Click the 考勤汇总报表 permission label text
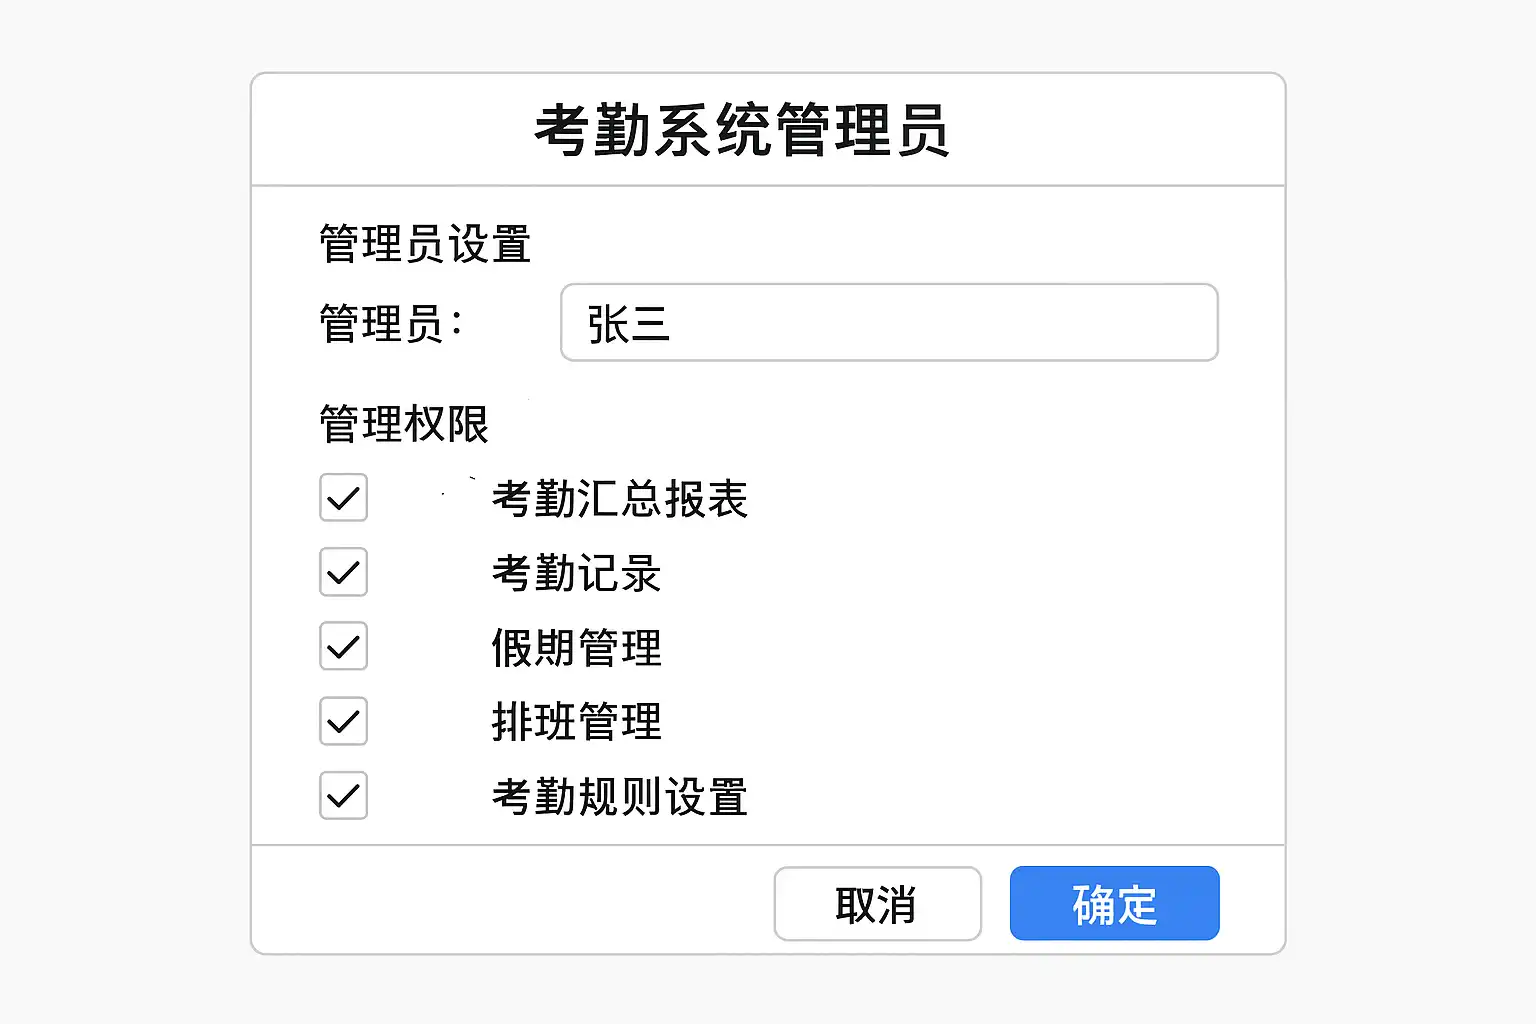Viewport: 1536px width, 1024px height. [619, 499]
